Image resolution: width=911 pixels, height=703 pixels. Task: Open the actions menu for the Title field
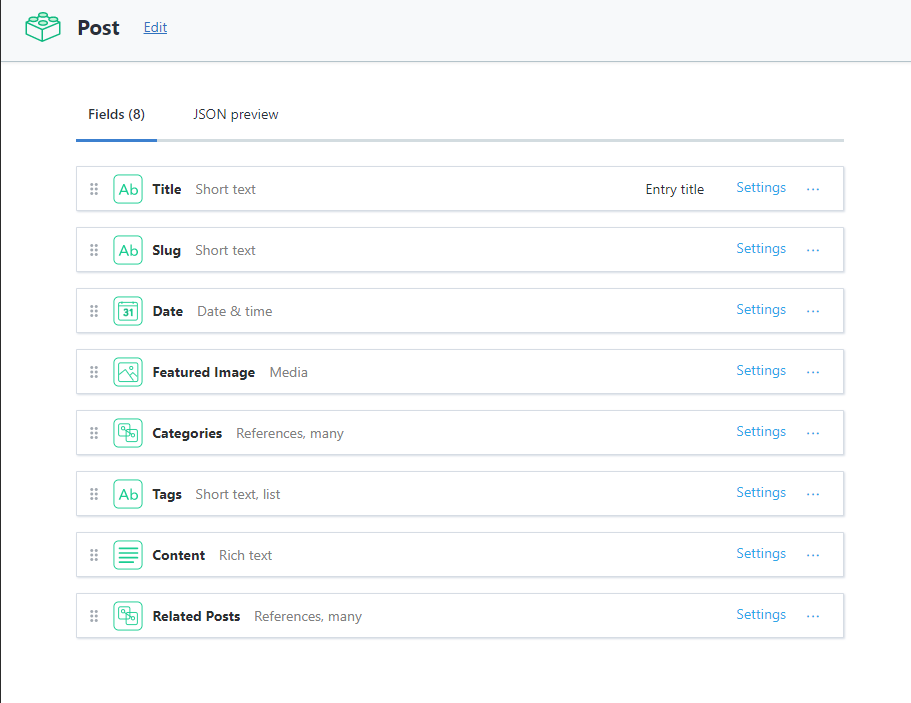coord(812,188)
